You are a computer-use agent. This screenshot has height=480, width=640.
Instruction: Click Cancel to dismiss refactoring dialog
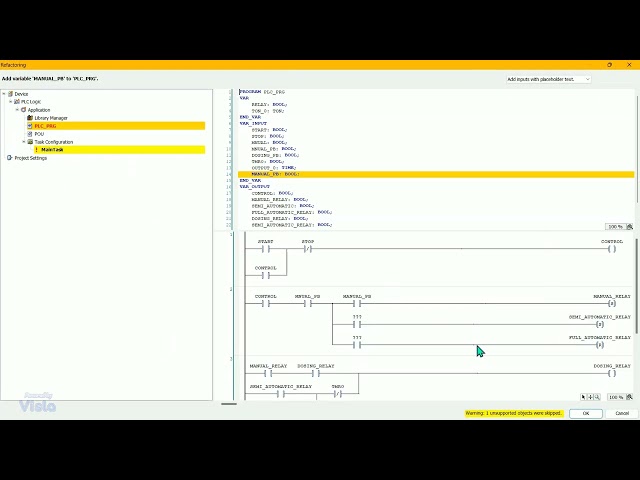pos(622,413)
